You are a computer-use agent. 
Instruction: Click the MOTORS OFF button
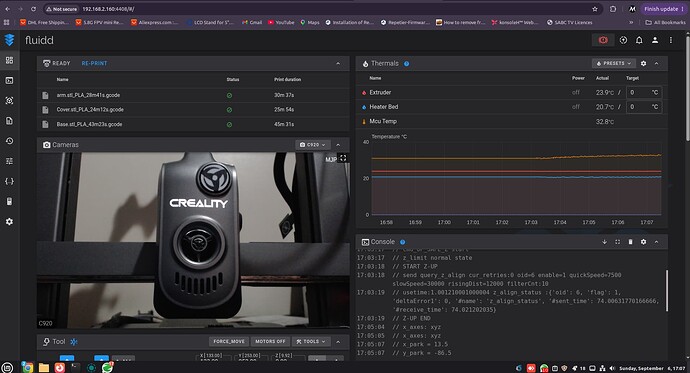click(270, 342)
